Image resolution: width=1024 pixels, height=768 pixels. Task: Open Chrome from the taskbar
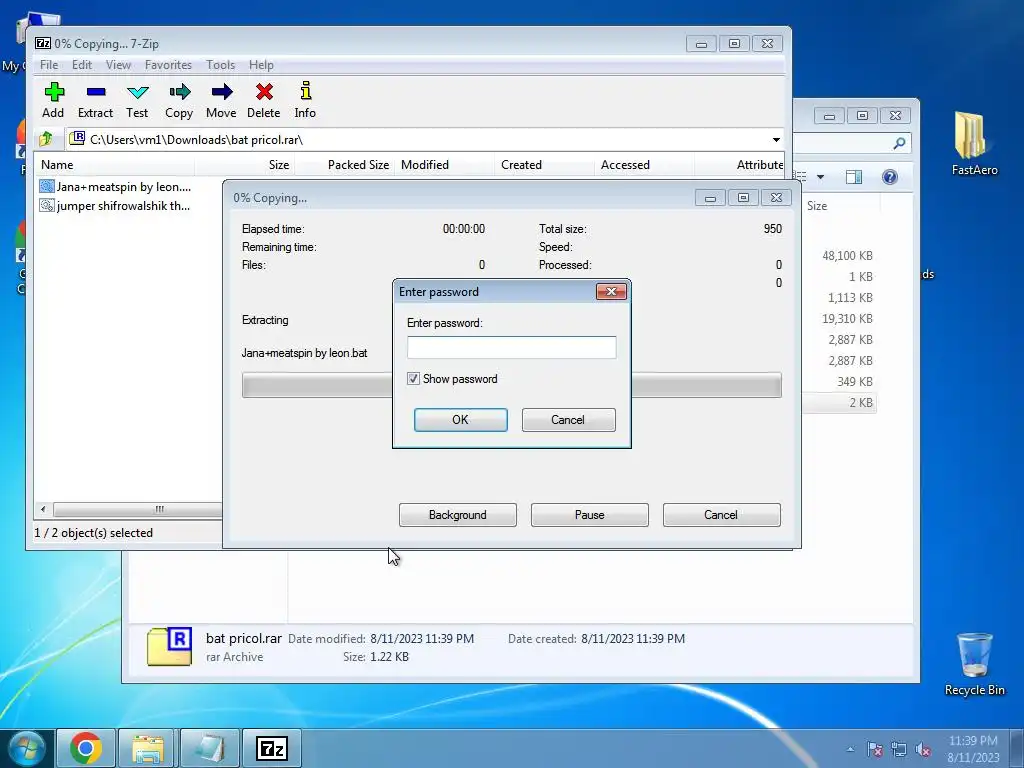(x=86, y=748)
